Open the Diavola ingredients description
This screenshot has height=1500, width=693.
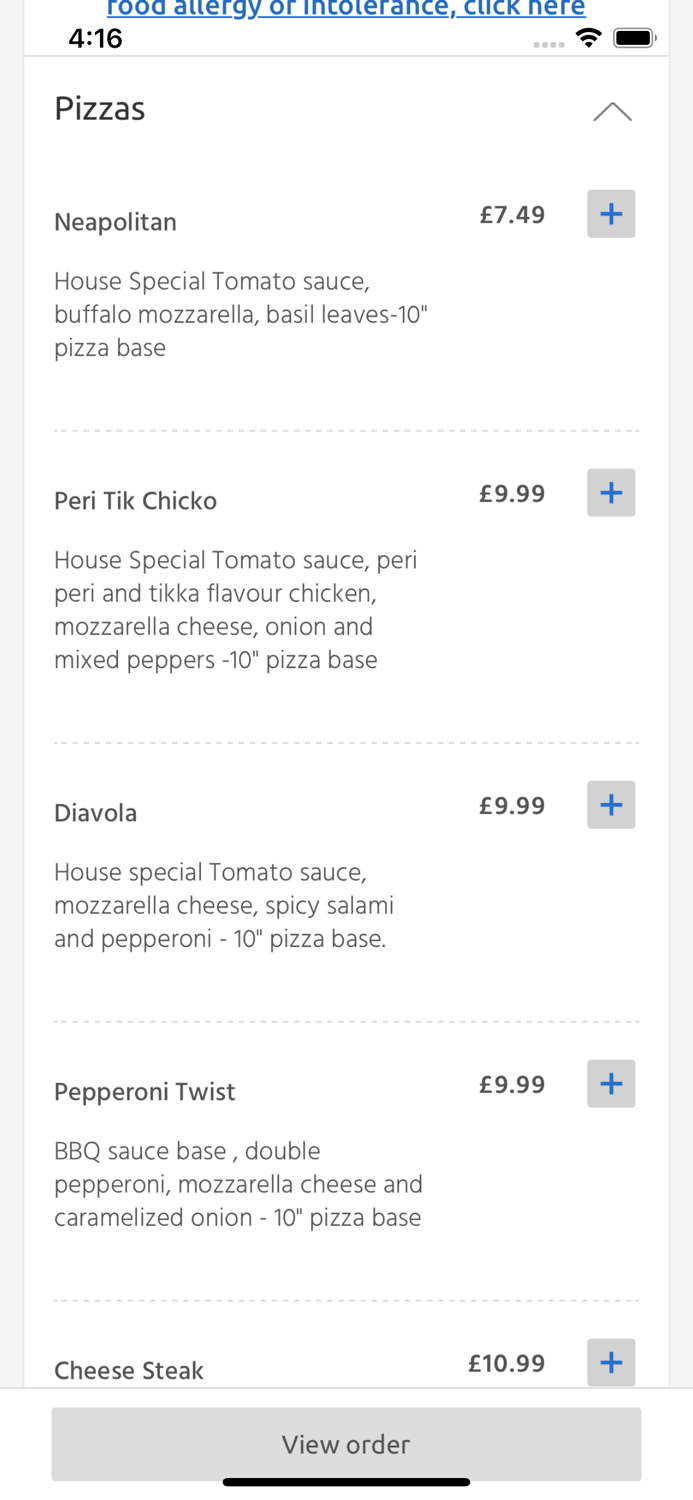[x=223, y=905]
